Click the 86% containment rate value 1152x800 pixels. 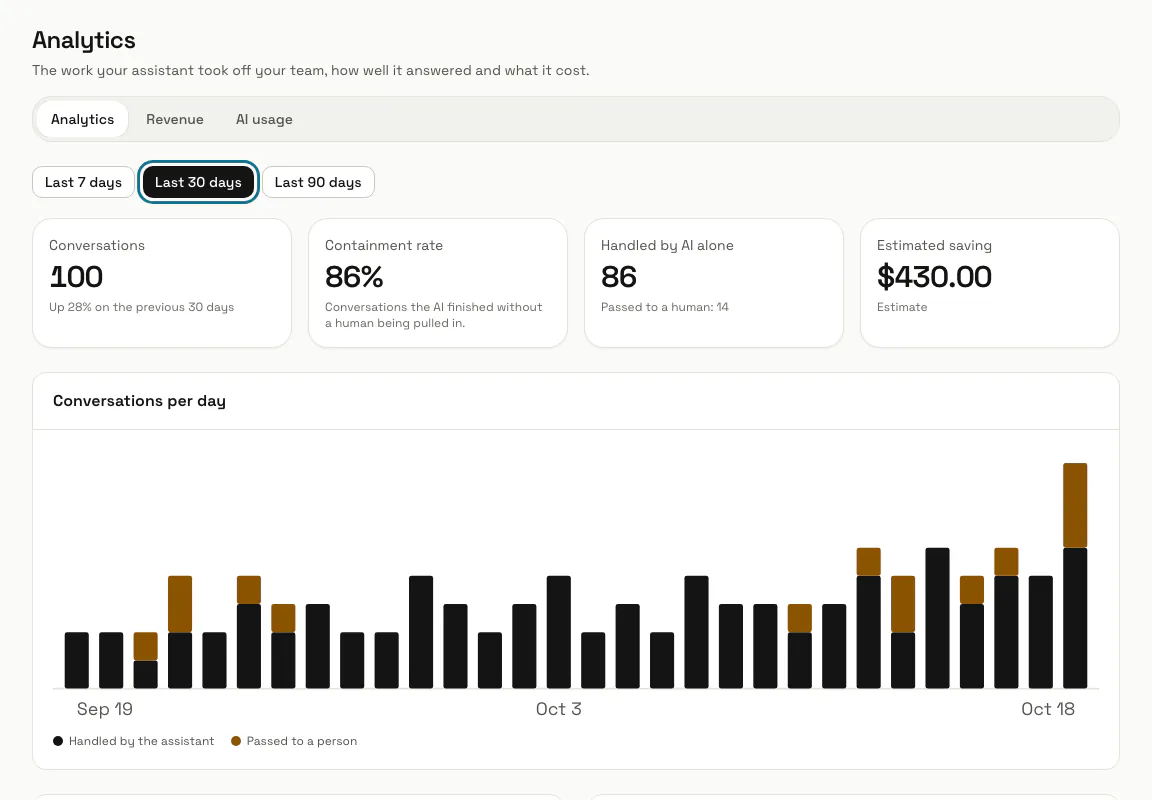tap(354, 277)
